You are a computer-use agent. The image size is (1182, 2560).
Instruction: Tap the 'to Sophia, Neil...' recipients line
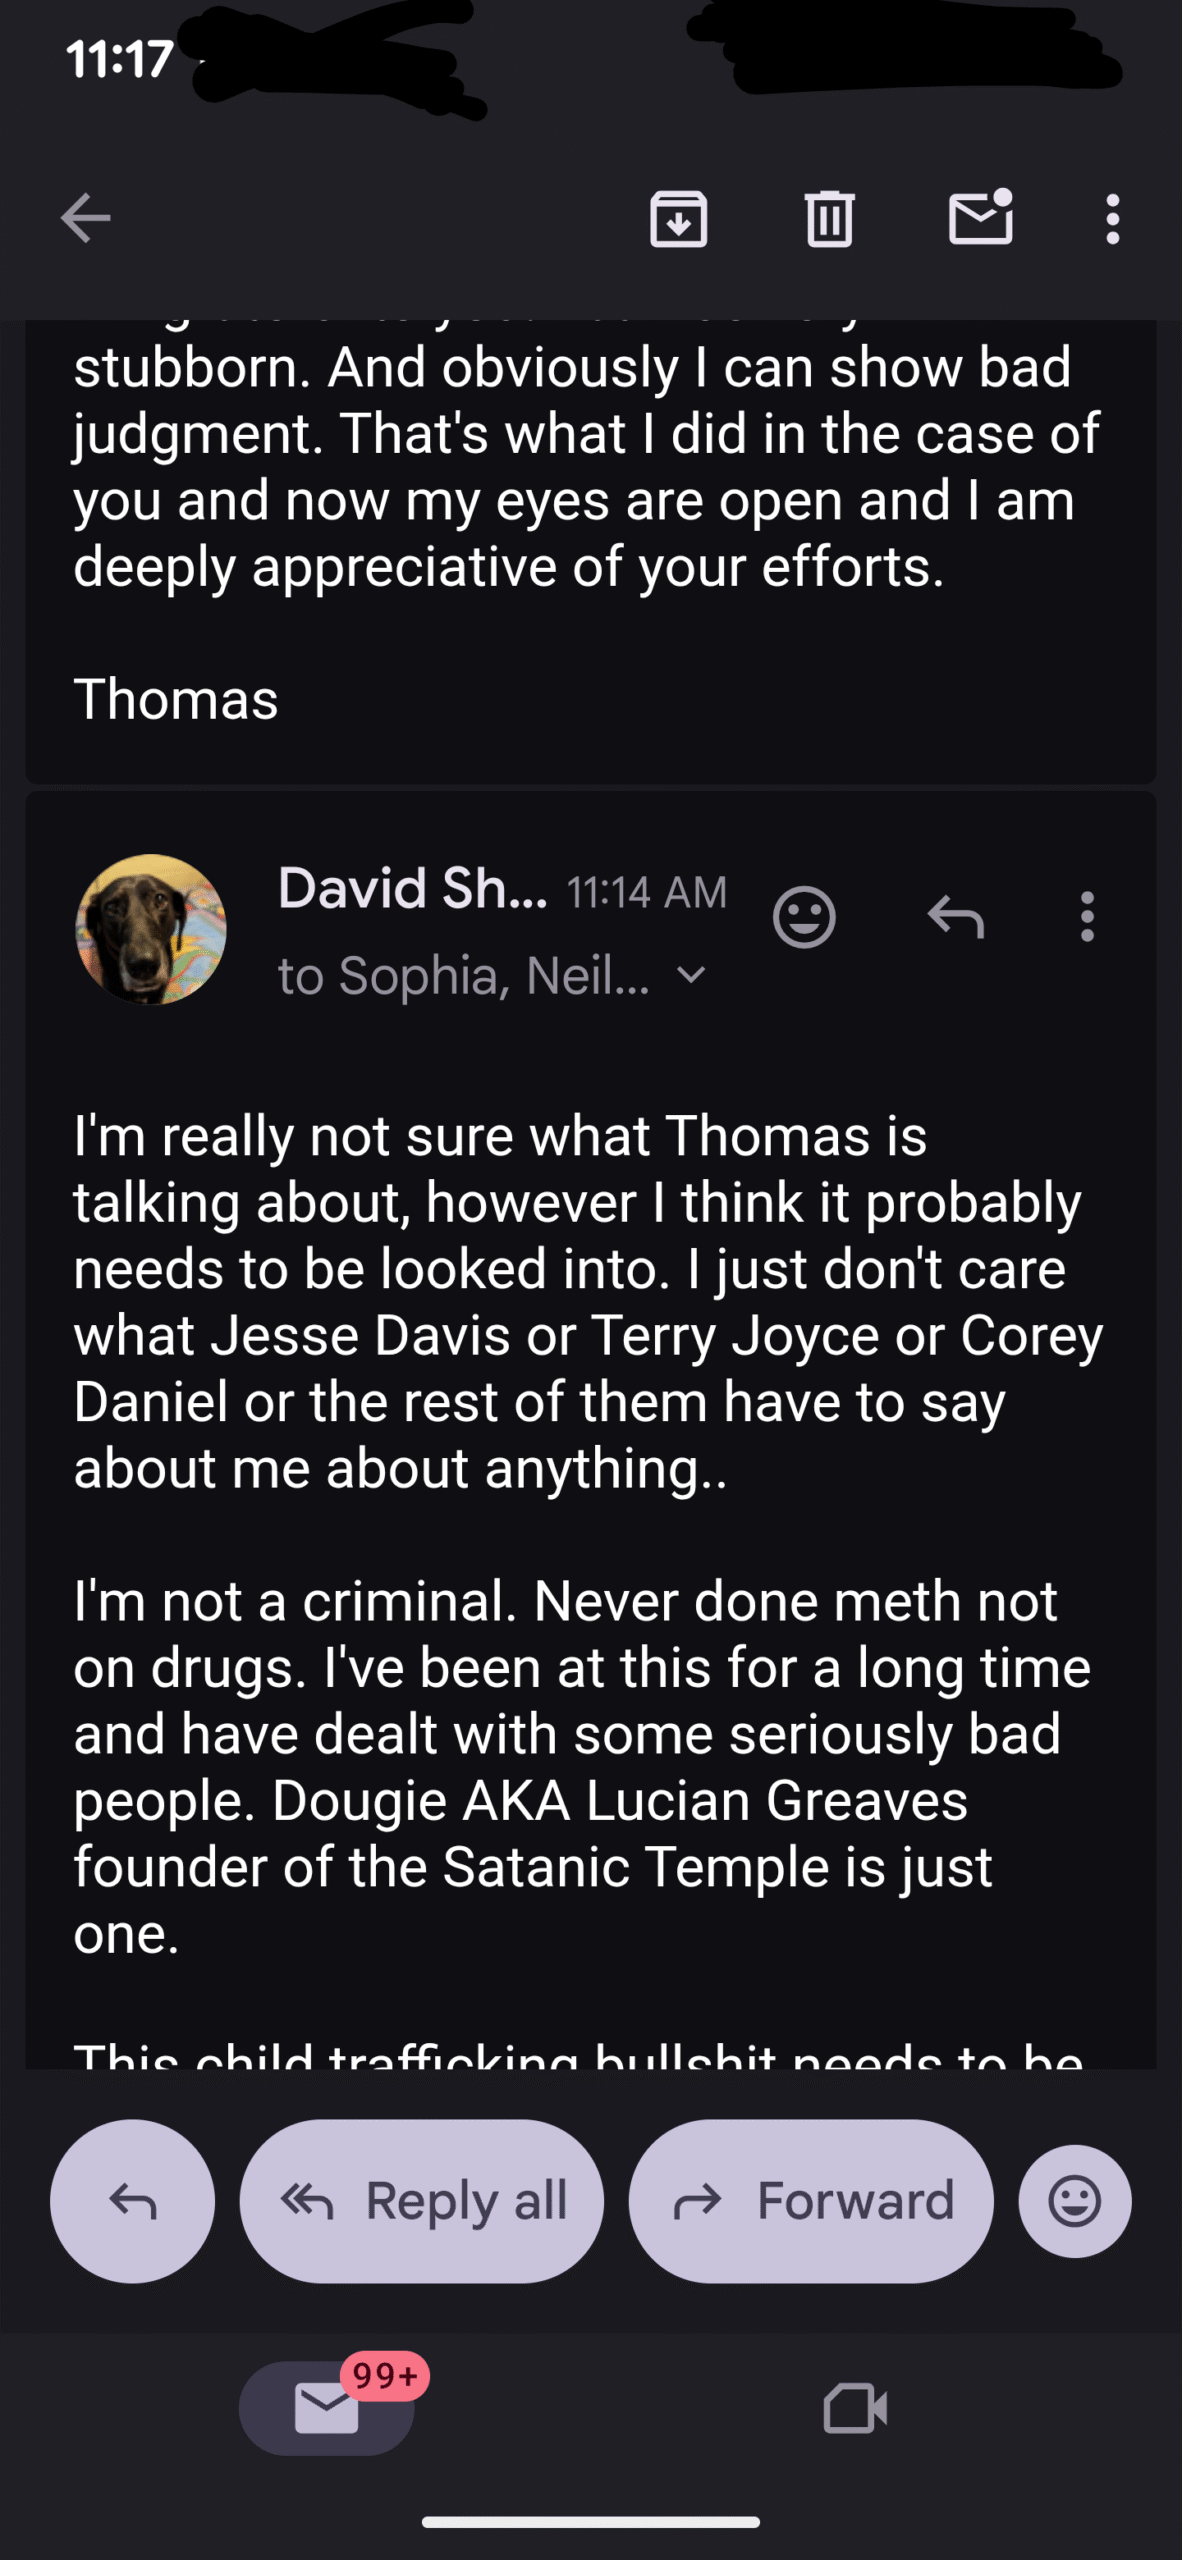pos(464,976)
